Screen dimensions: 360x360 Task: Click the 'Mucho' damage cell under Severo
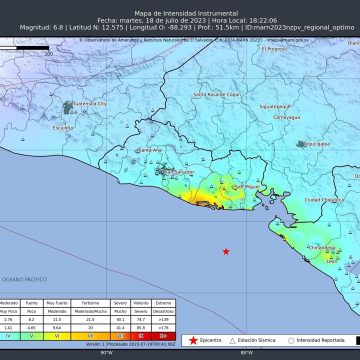click(x=120, y=311)
